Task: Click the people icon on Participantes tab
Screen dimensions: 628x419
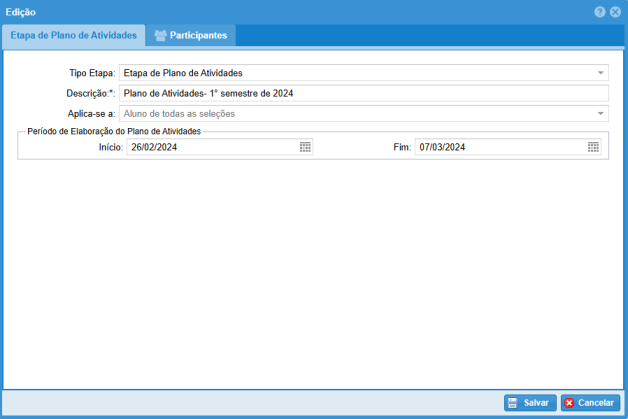Action: (160, 36)
